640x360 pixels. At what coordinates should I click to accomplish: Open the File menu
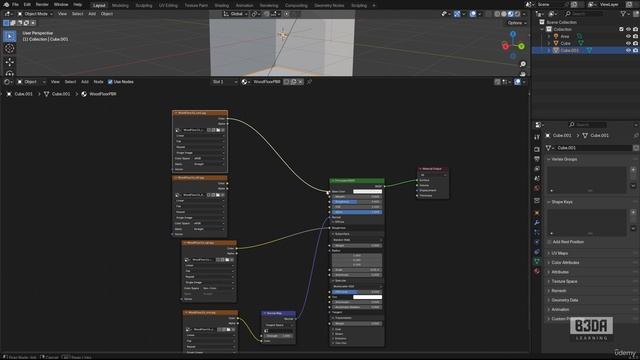[x=15, y=4]
